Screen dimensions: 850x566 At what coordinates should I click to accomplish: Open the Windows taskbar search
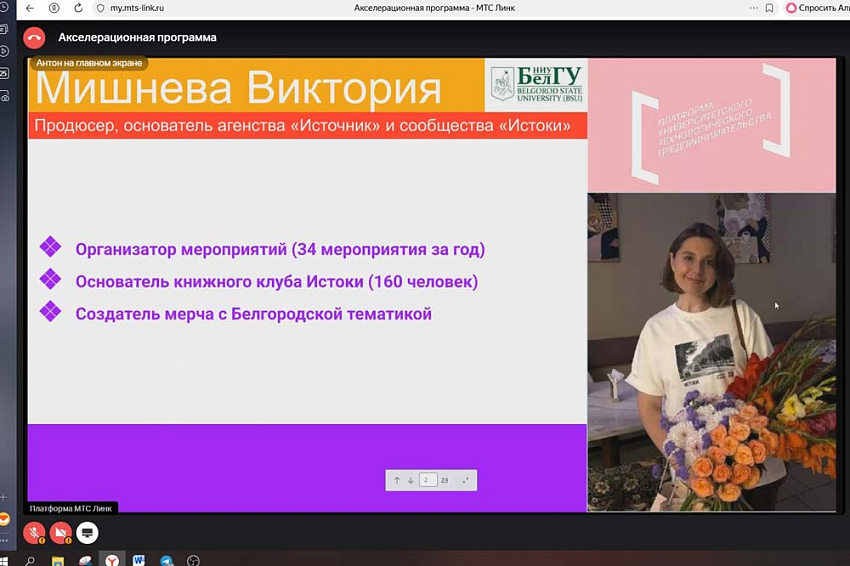pos(30,560)
